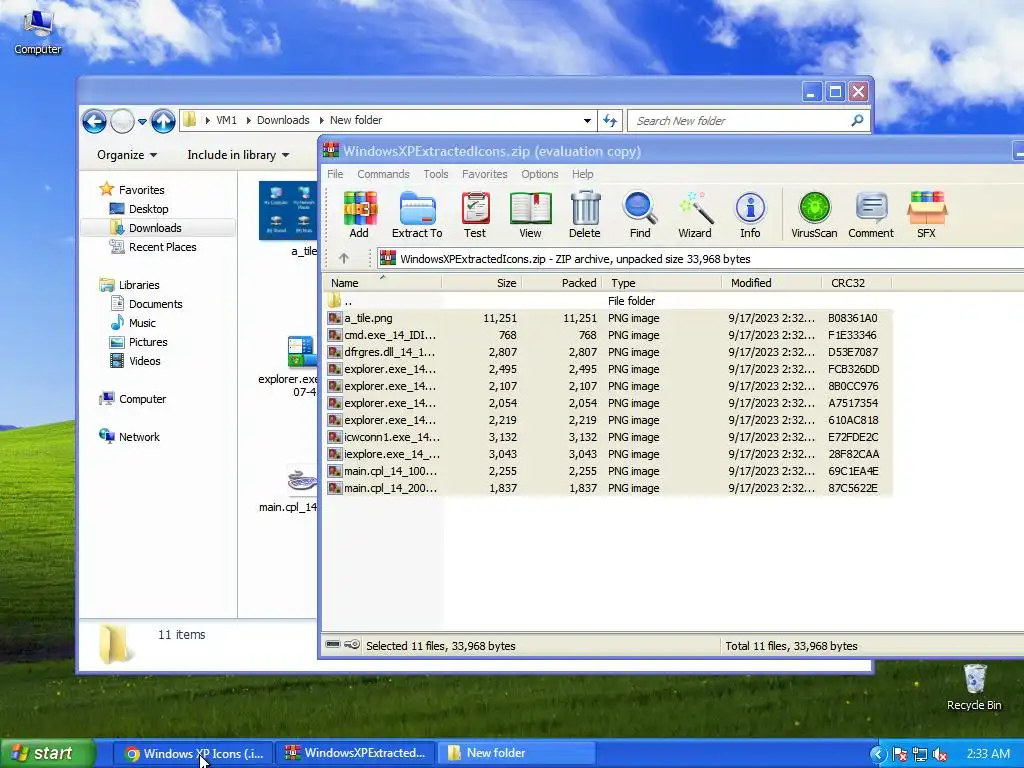The width and height of the screenshot is (1024, 768).
Task: Click the Delete trash can icon
Action: coord(584,215)
